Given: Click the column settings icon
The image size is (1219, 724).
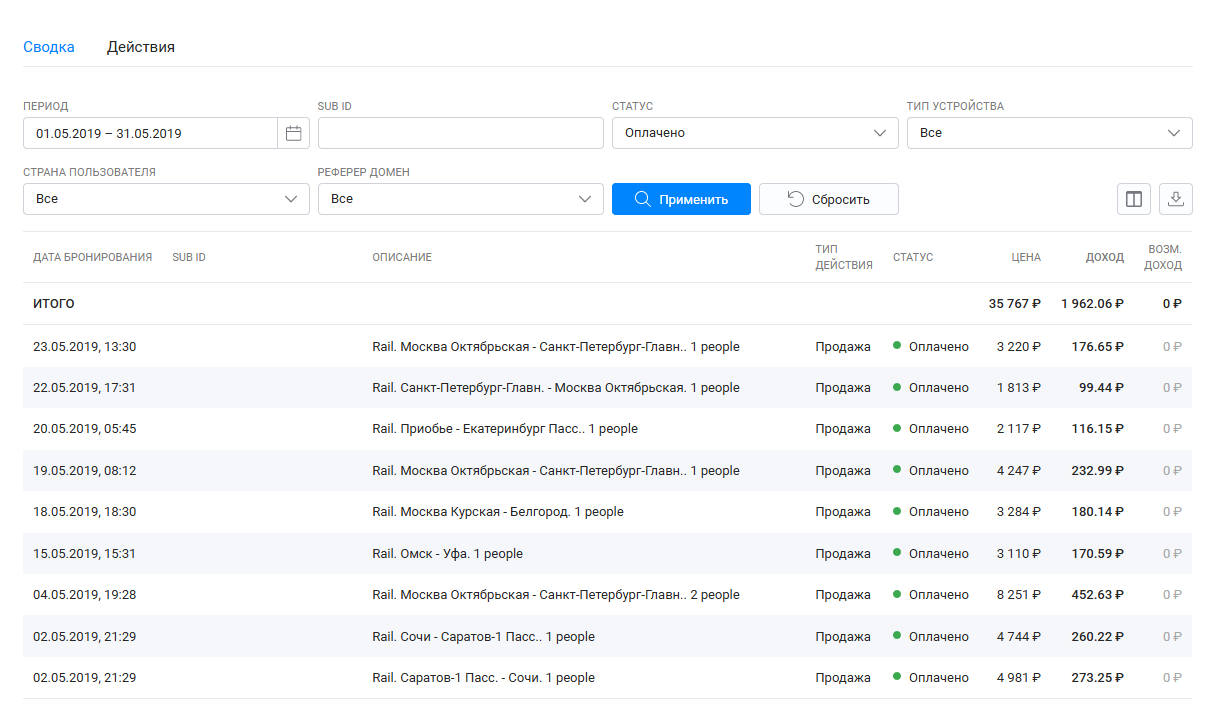Looking at the screenshot, I should 1134,199.
